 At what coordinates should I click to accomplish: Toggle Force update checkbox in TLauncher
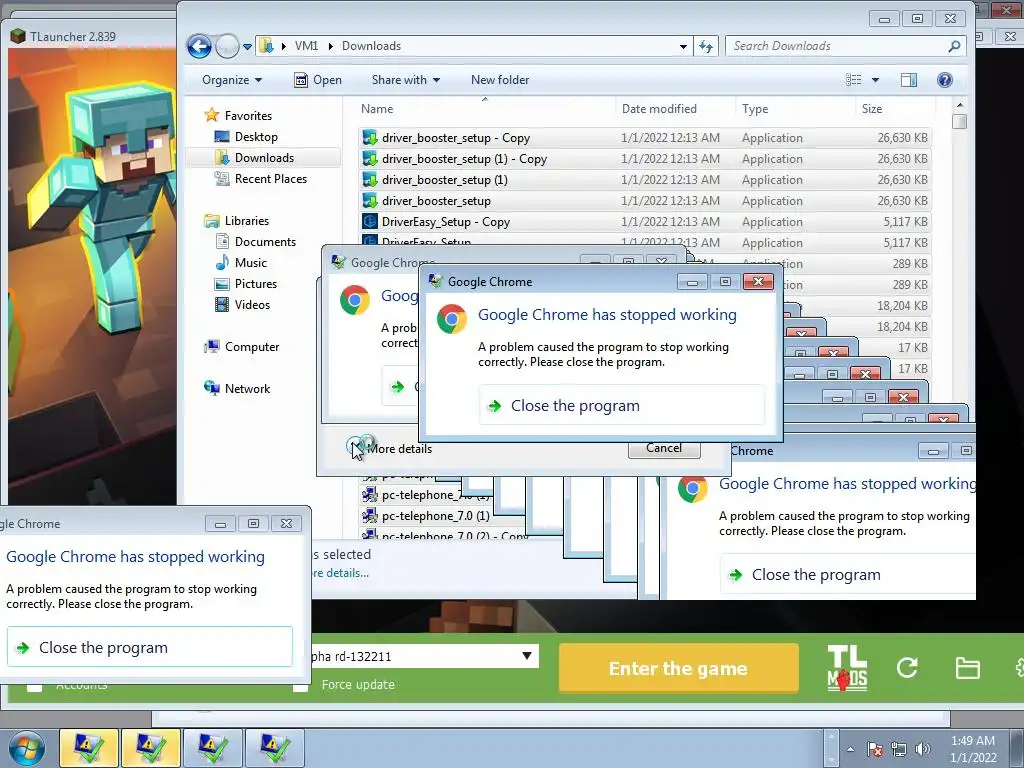[x=300, y=685]
